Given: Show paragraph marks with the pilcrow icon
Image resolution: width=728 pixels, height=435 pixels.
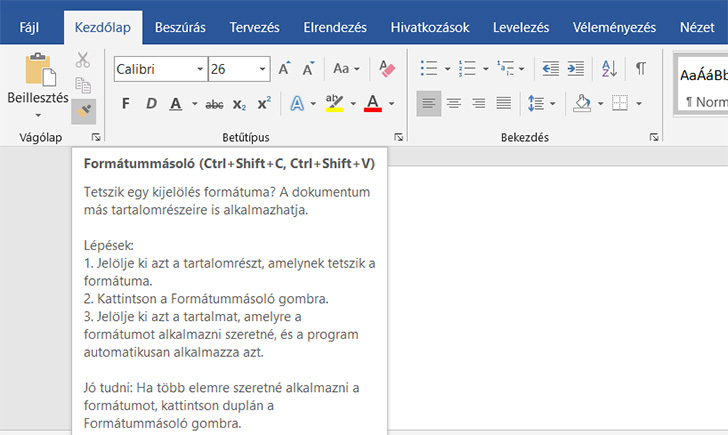Looking at the screenshot, I should point(641,69).
